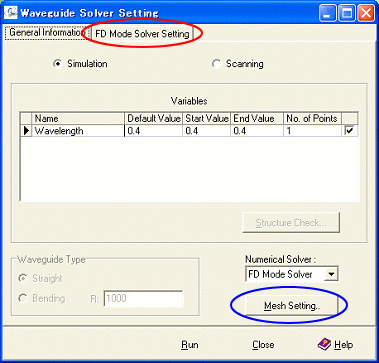Select the Wavelength row arrow marker
The width and height of the screenshot is (379, 363).
tap(26, 131)
